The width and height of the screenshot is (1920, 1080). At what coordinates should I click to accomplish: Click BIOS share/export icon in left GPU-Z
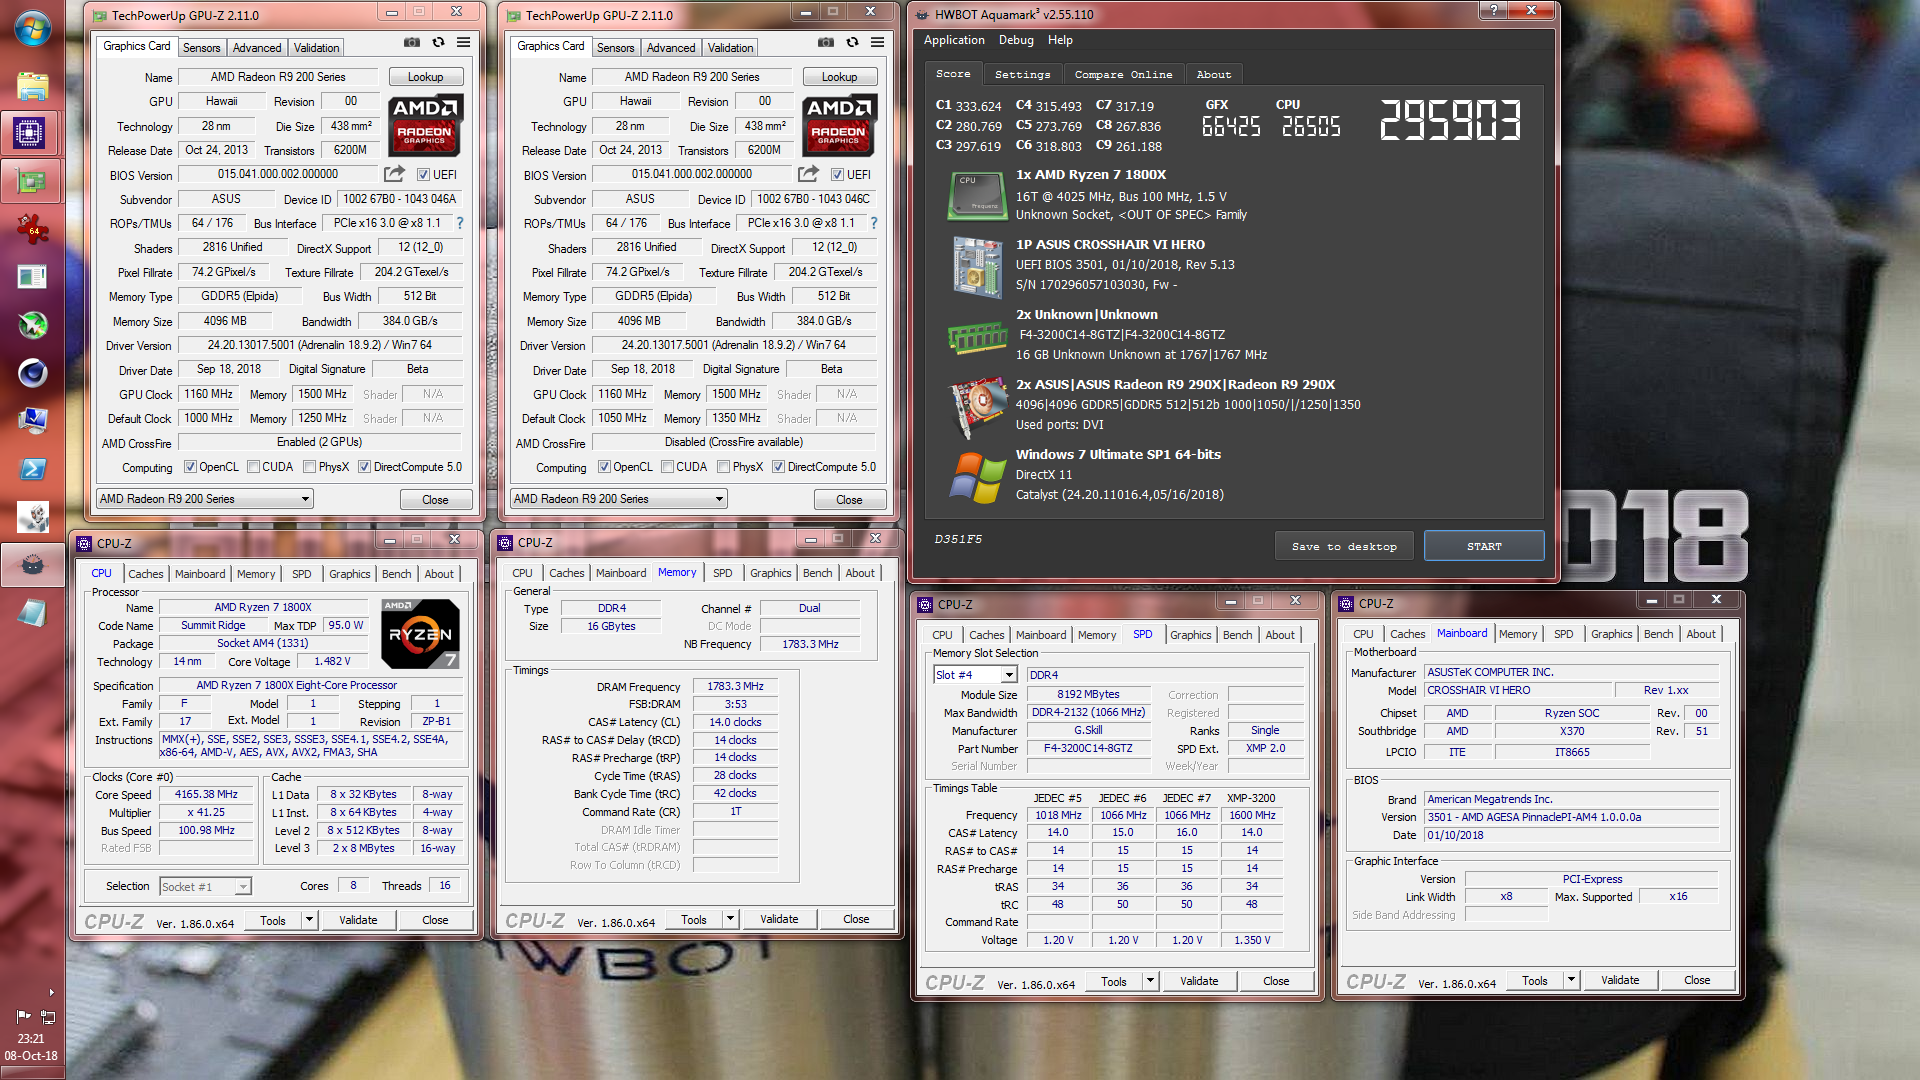(394, 174)
